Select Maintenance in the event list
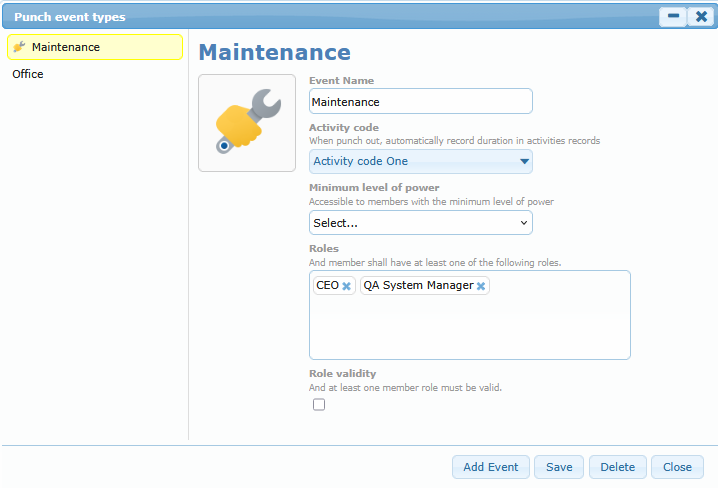Viewport: 718px width, 488px height. coord(66,47)
